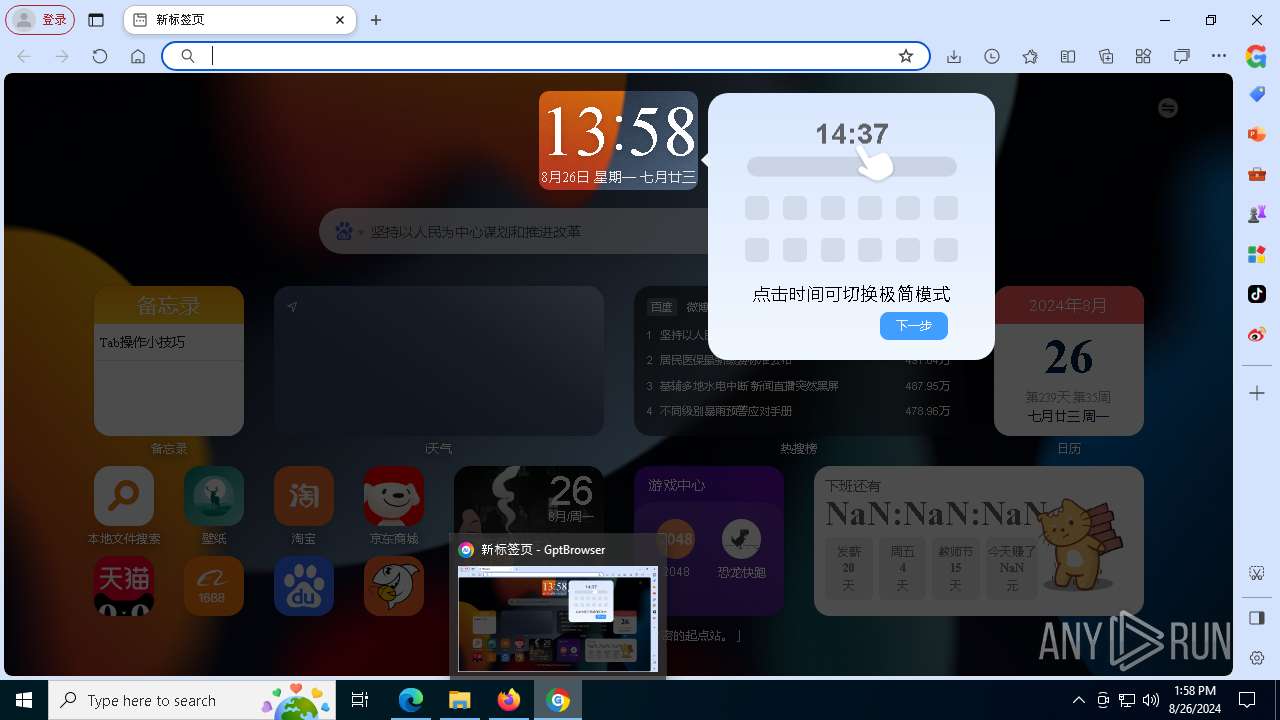Open the TikTok sidebar icon
Viewport: 1280px width, 720px height.
(1257, 294)
